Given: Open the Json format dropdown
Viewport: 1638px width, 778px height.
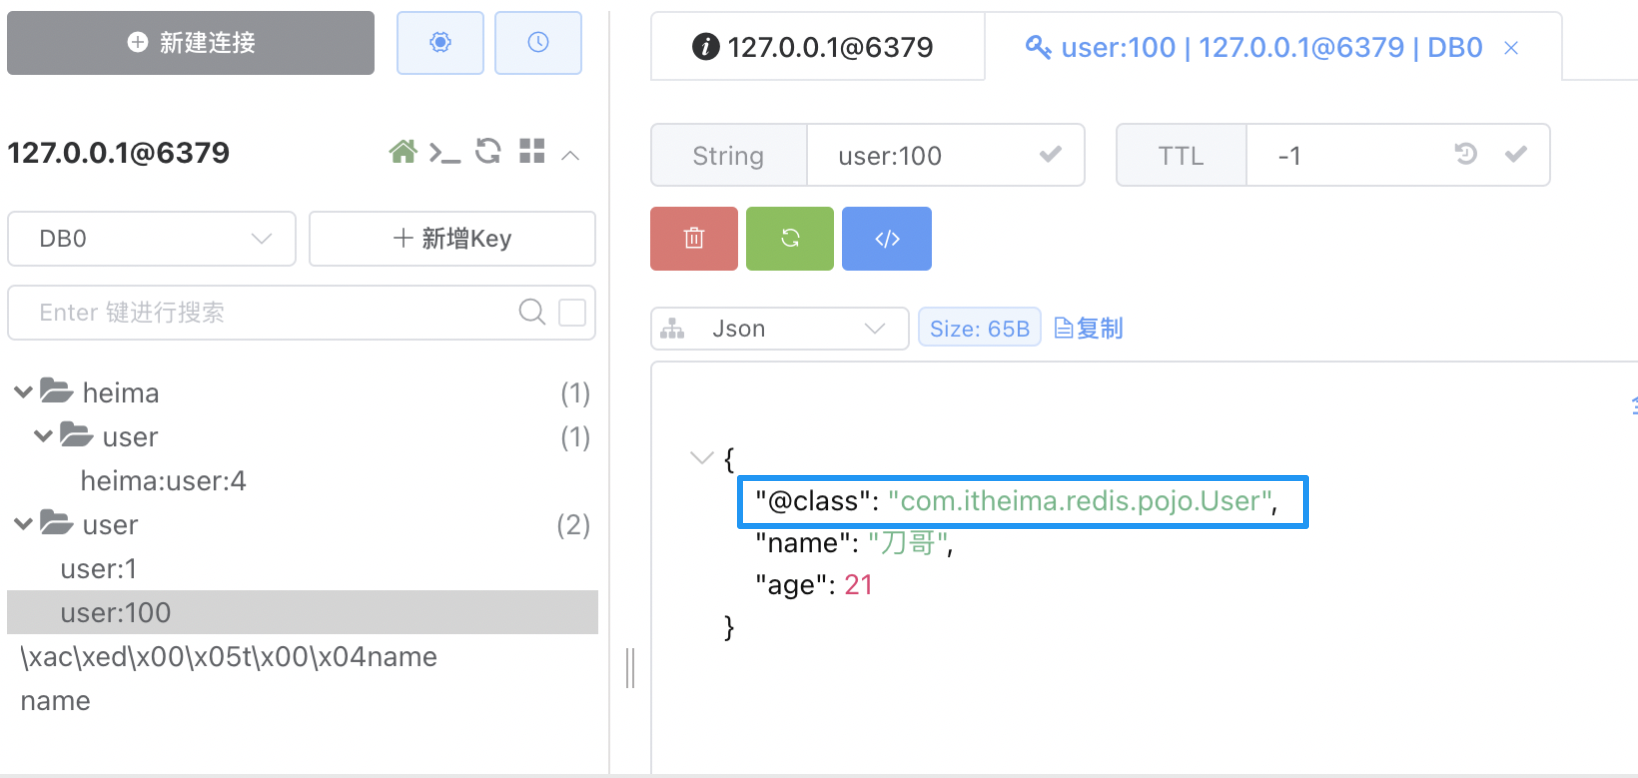Looking at the screenshot, I should [x=780, y=329].
